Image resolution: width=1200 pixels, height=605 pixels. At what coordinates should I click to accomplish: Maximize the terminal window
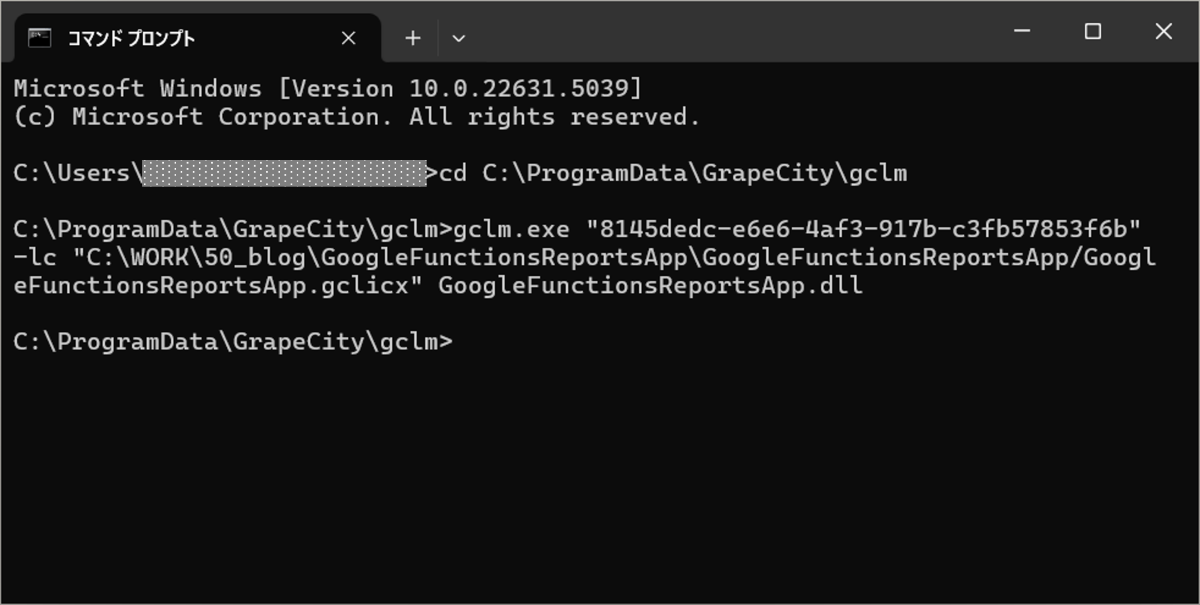1093,32
